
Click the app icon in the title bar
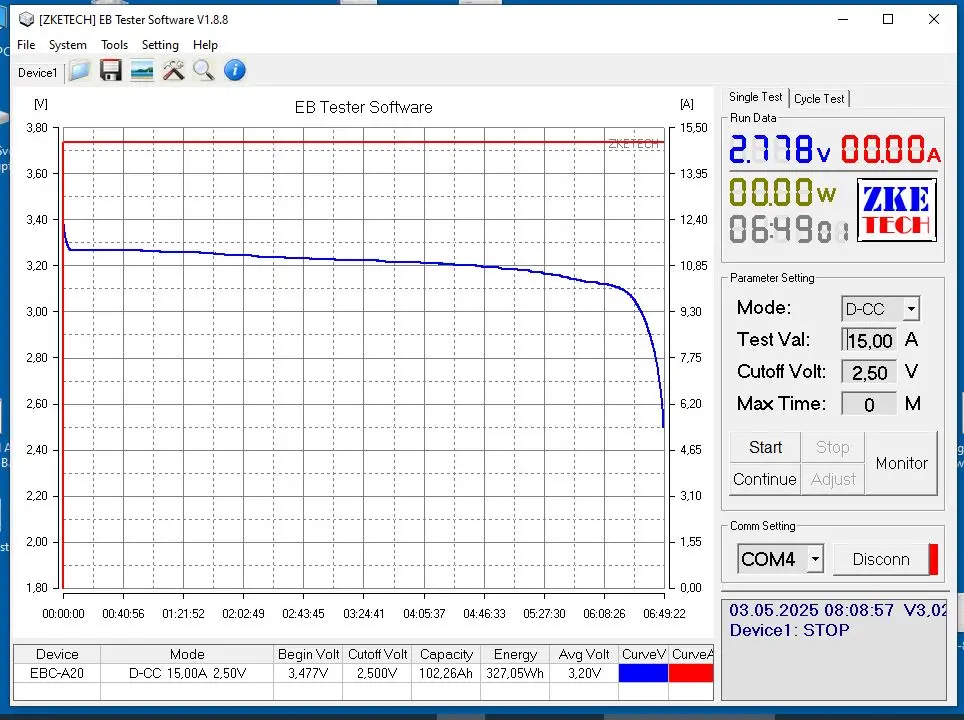tap(26, 20)
